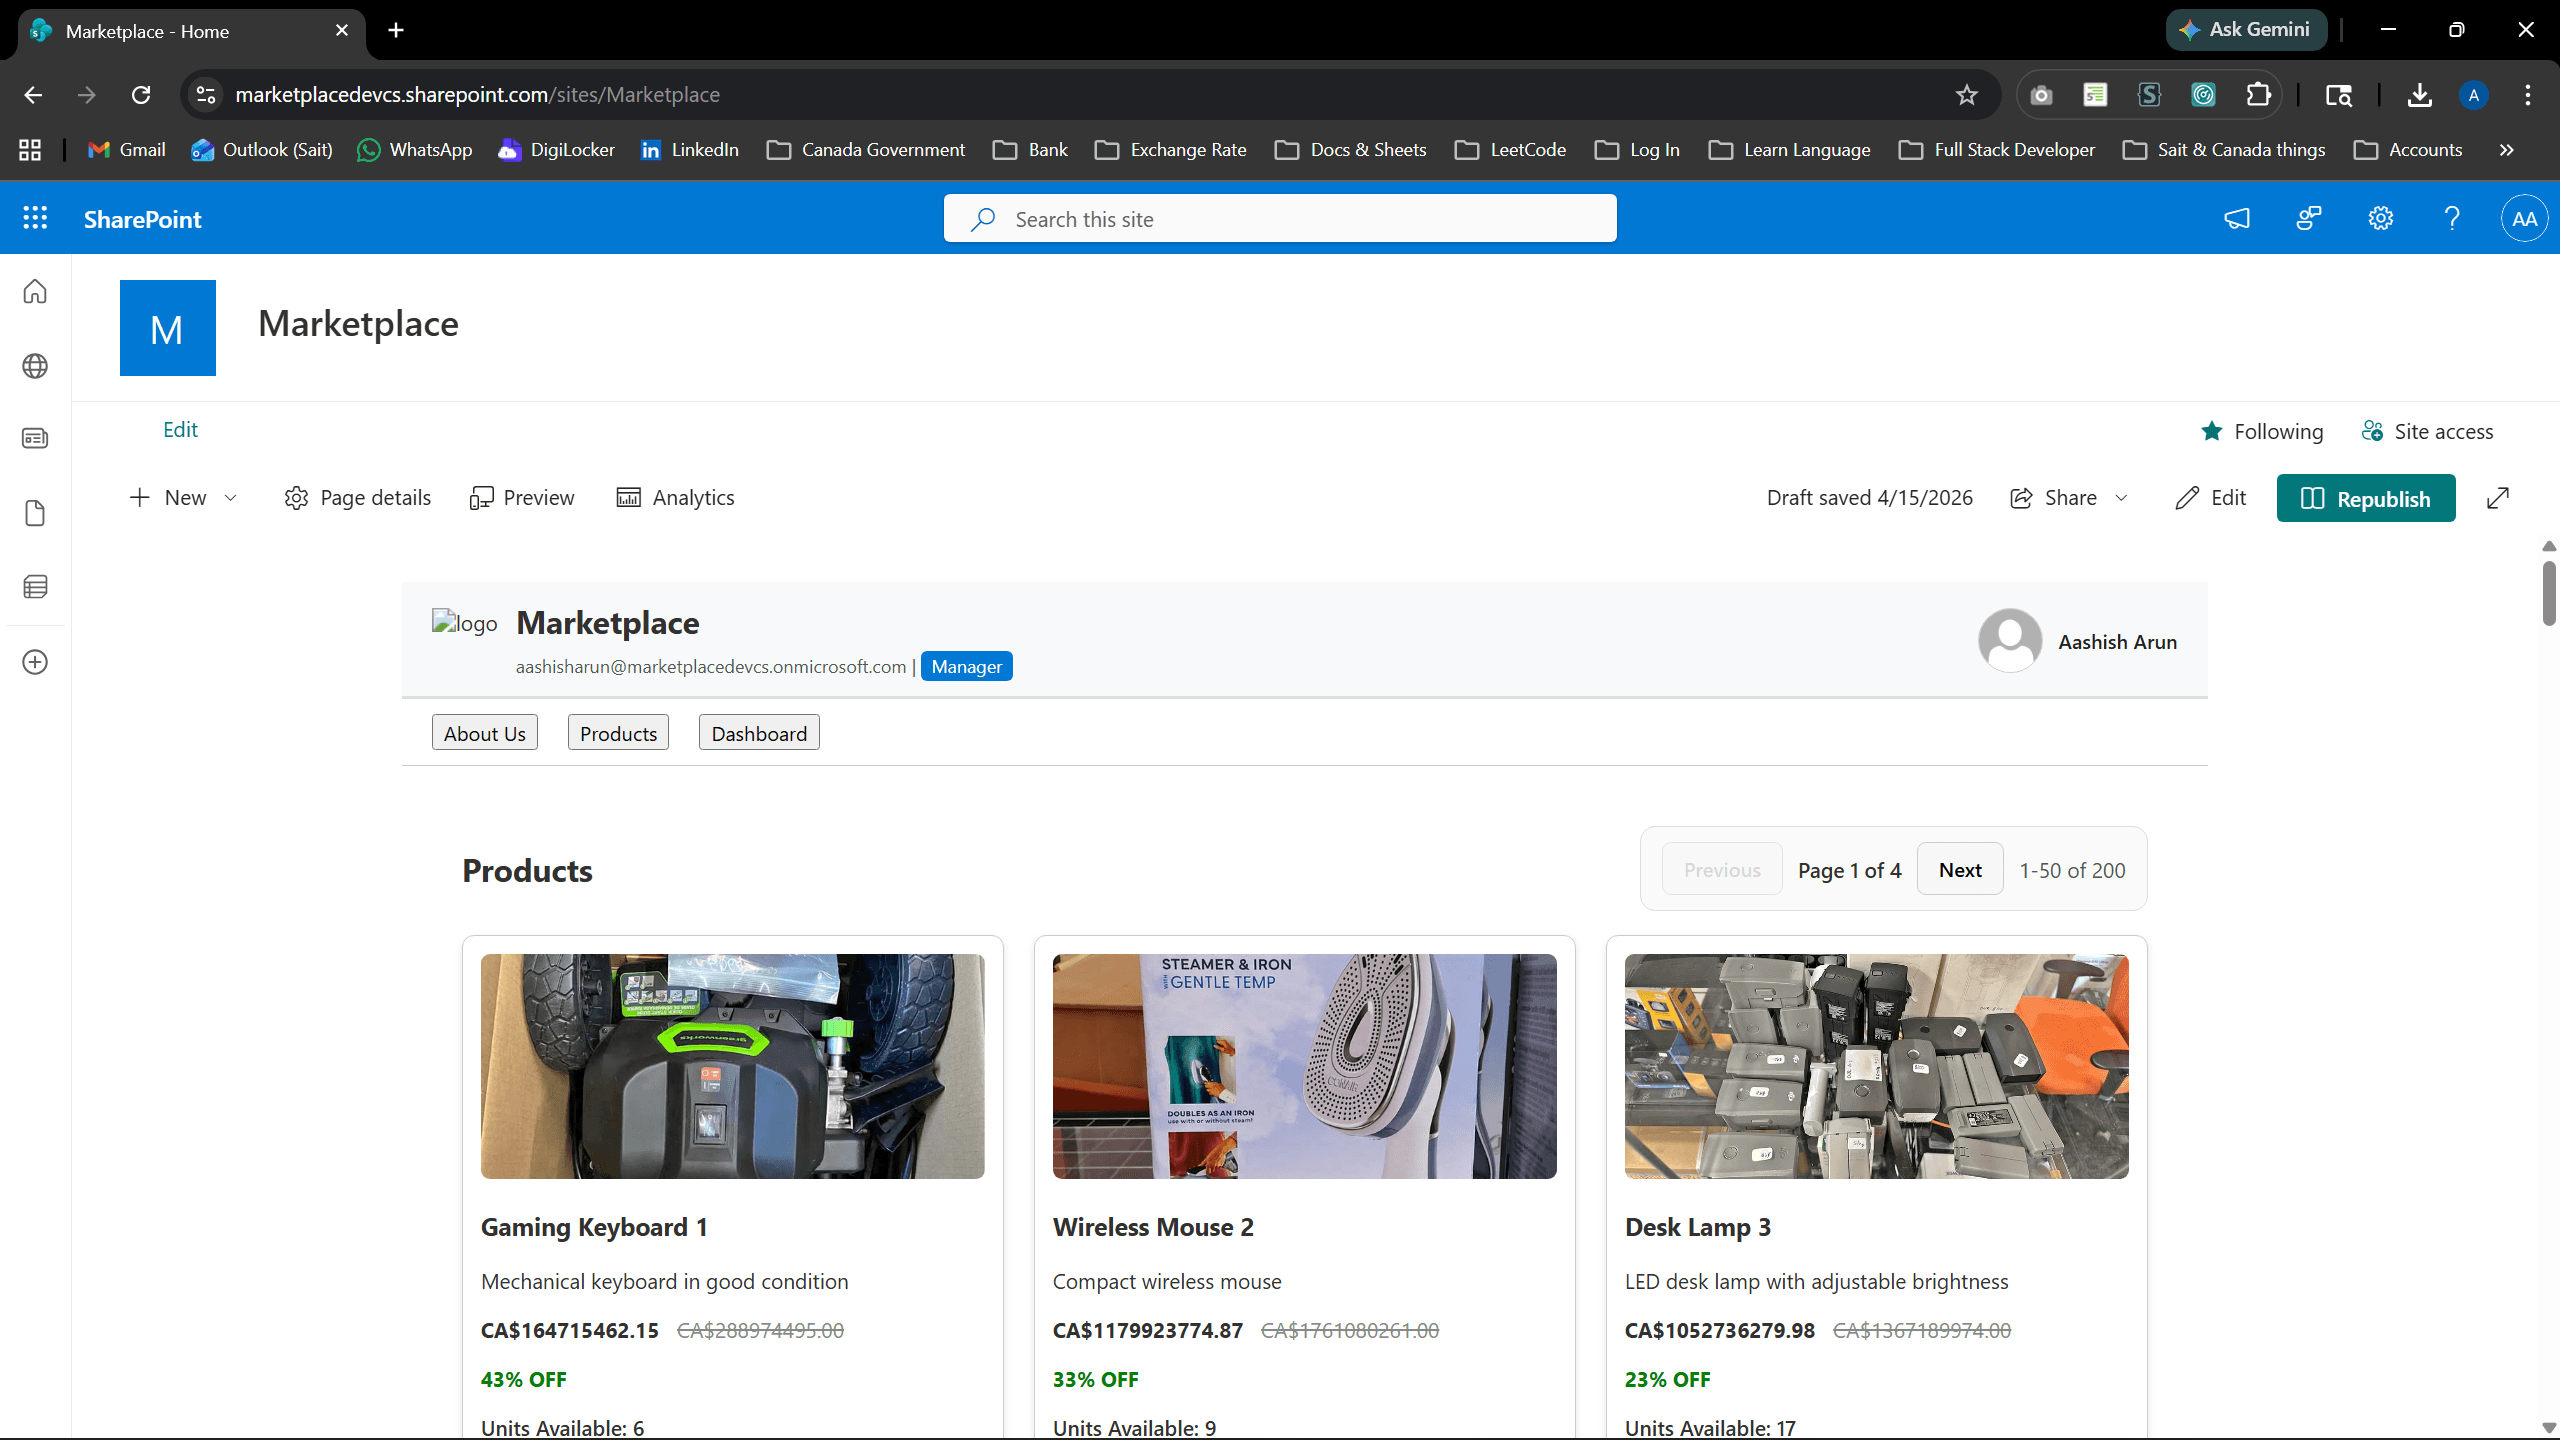Open Docs & Sheets bookmark folder
2560x1440 pixels.
point(1351,150)
